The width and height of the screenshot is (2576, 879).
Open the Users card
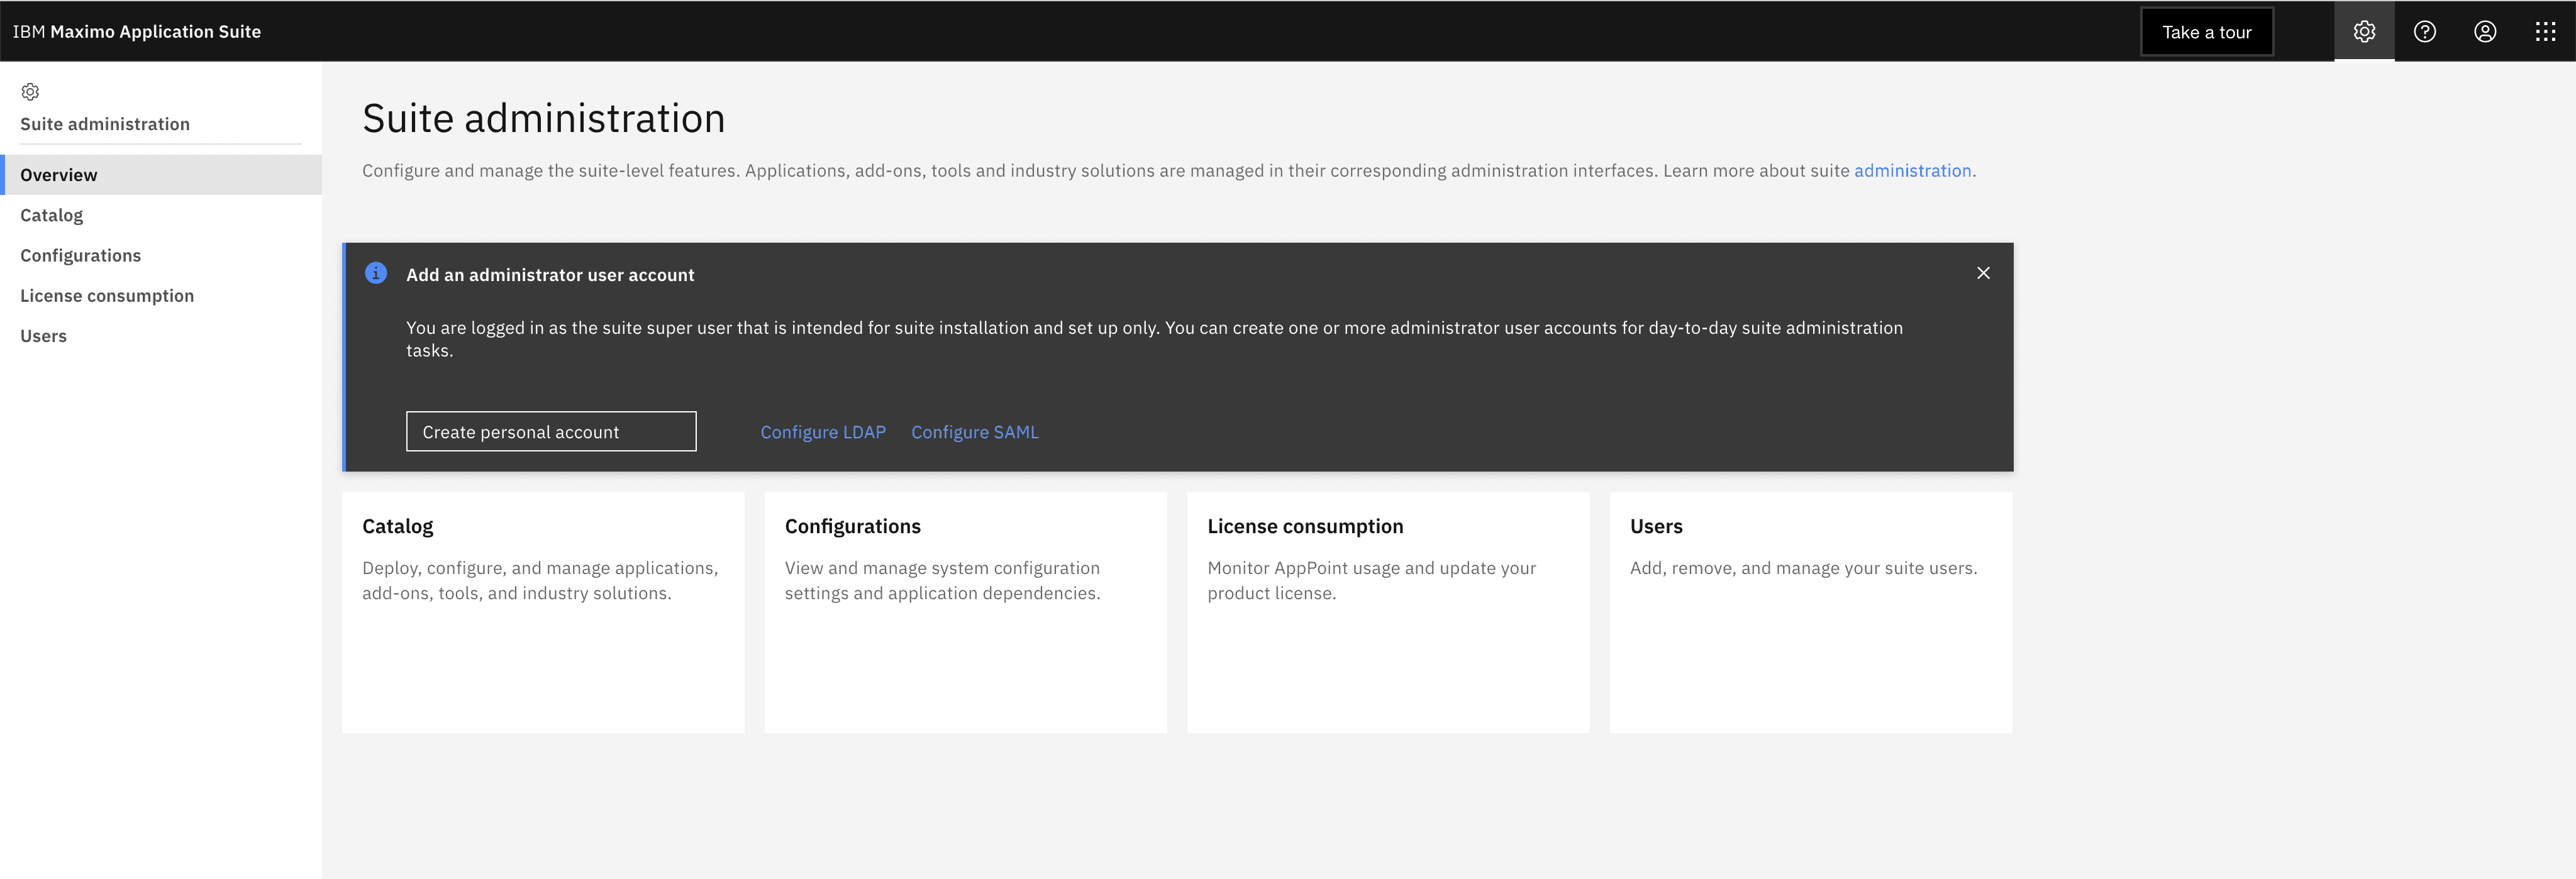(x=1810, y=612)
